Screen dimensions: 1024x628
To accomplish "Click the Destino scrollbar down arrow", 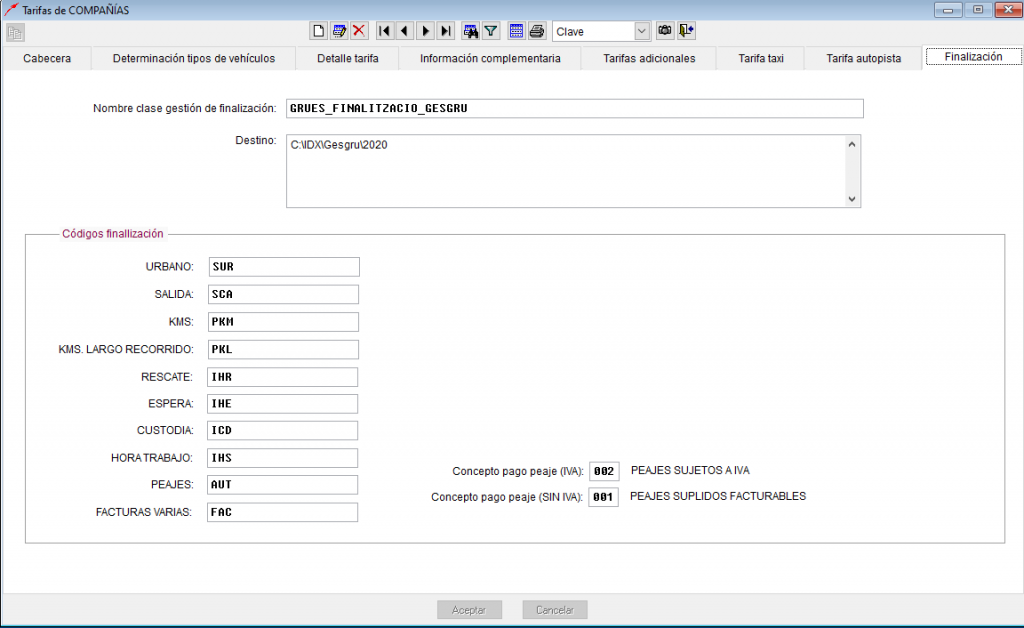I will [852, 199].
